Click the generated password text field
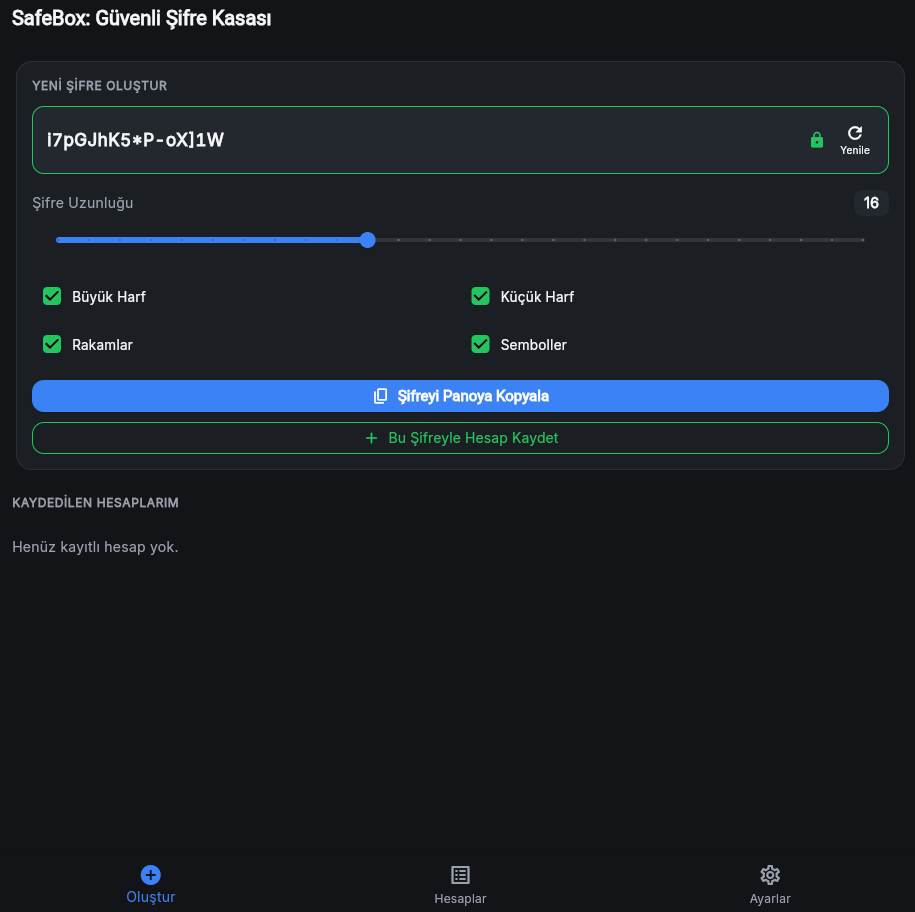Viewport: 915px width, 912px height. tap(460, 140)
